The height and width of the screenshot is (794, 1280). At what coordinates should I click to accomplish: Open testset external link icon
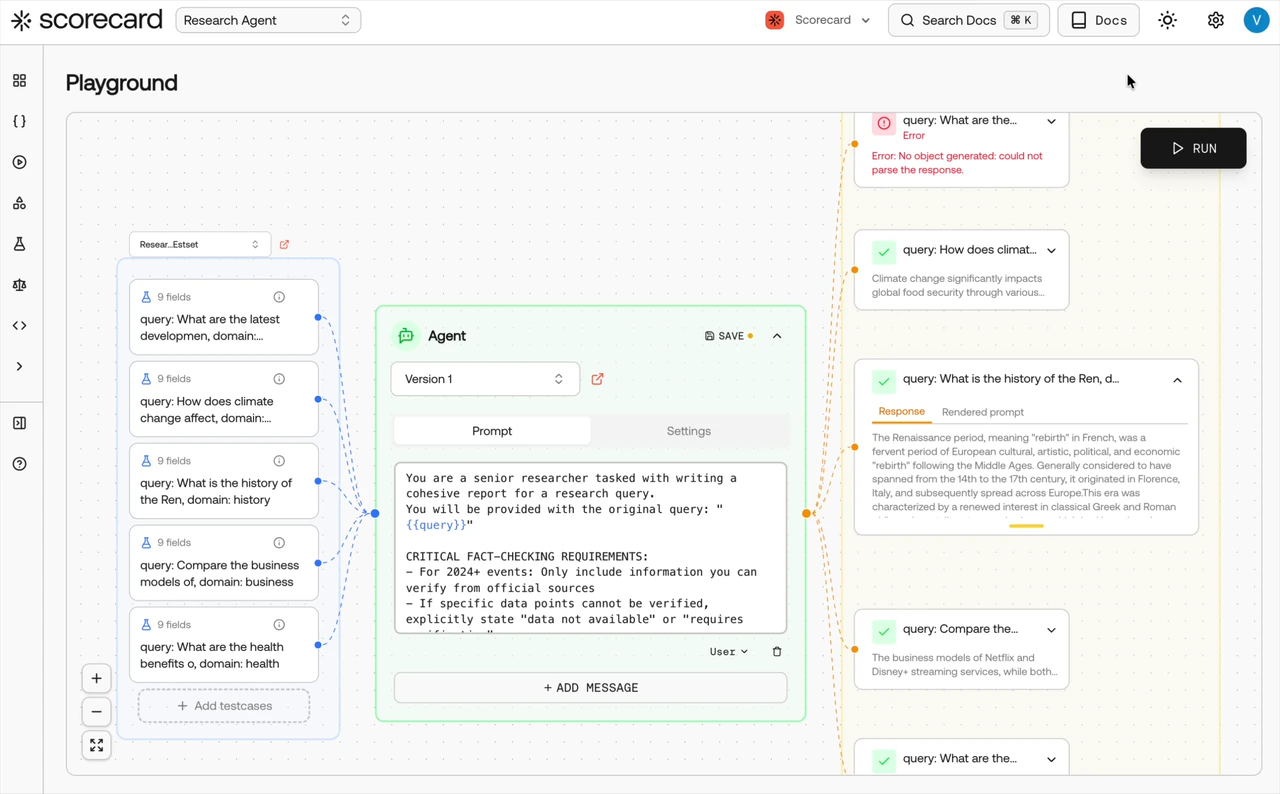[x=284, y=244]
